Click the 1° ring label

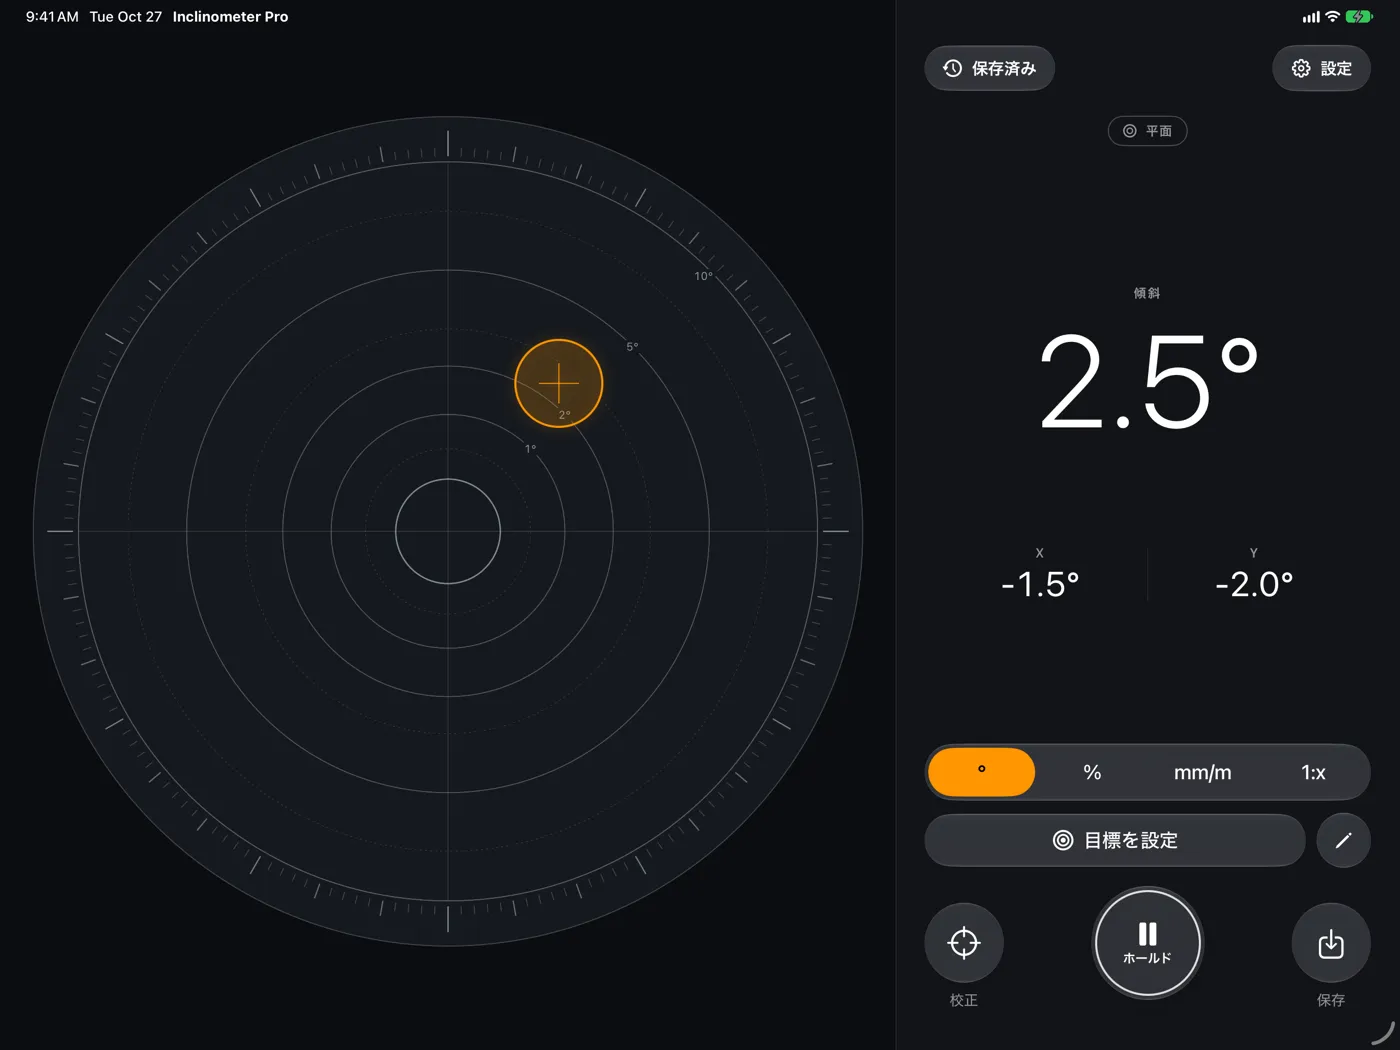click(x=531, y=449)
